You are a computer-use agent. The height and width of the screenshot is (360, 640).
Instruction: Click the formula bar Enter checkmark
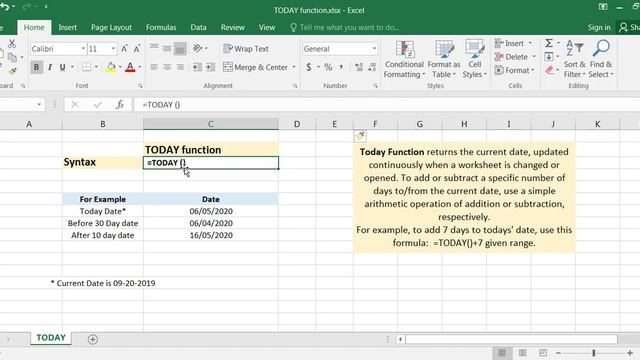click(x=98, y=105)
